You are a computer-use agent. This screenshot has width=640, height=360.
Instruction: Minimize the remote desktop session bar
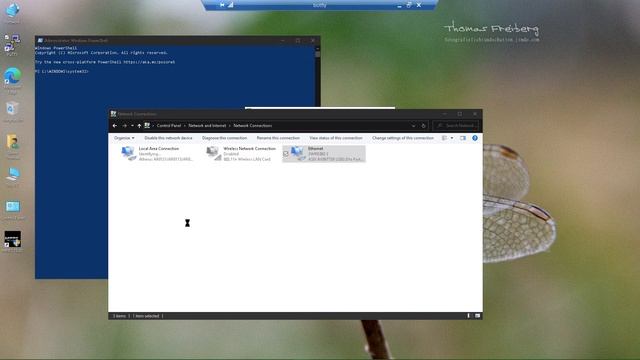tap(399, 5)
